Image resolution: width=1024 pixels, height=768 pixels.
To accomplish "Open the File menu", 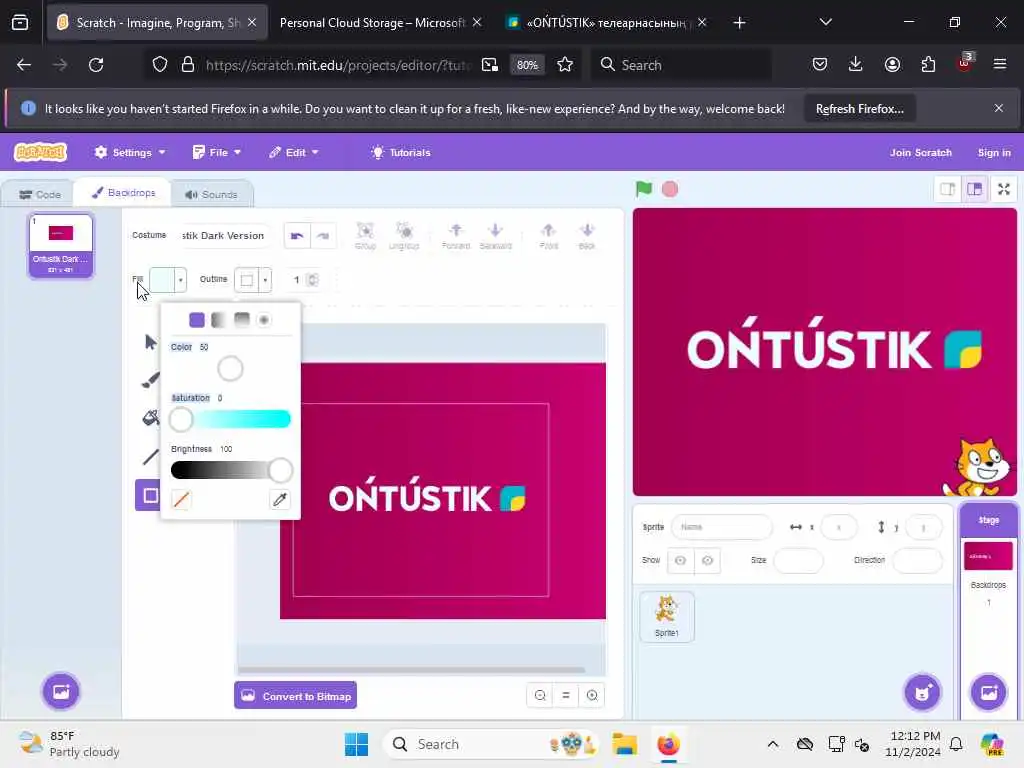I will coord(217,152).
